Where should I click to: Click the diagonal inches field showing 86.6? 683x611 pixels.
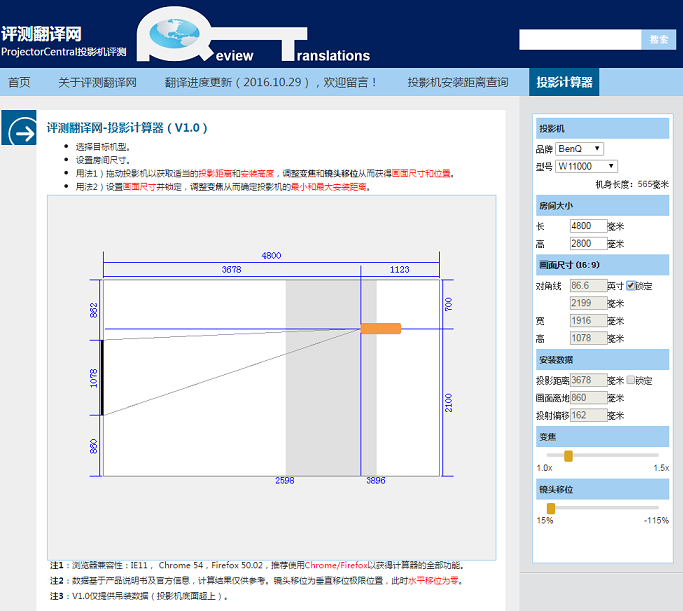coord(588,286)
